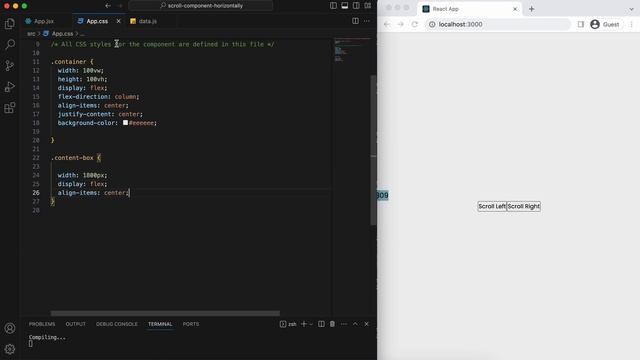Click the flex-direction: column line
This screenshot has height=360, width=640.
(98, 97)
